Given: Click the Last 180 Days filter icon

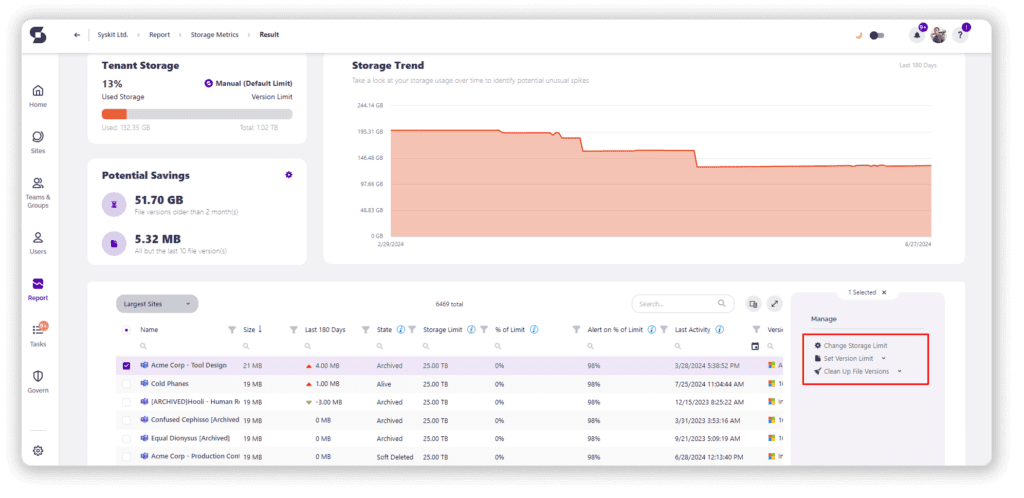Looking at the screenshot, I should click(366, 330).
